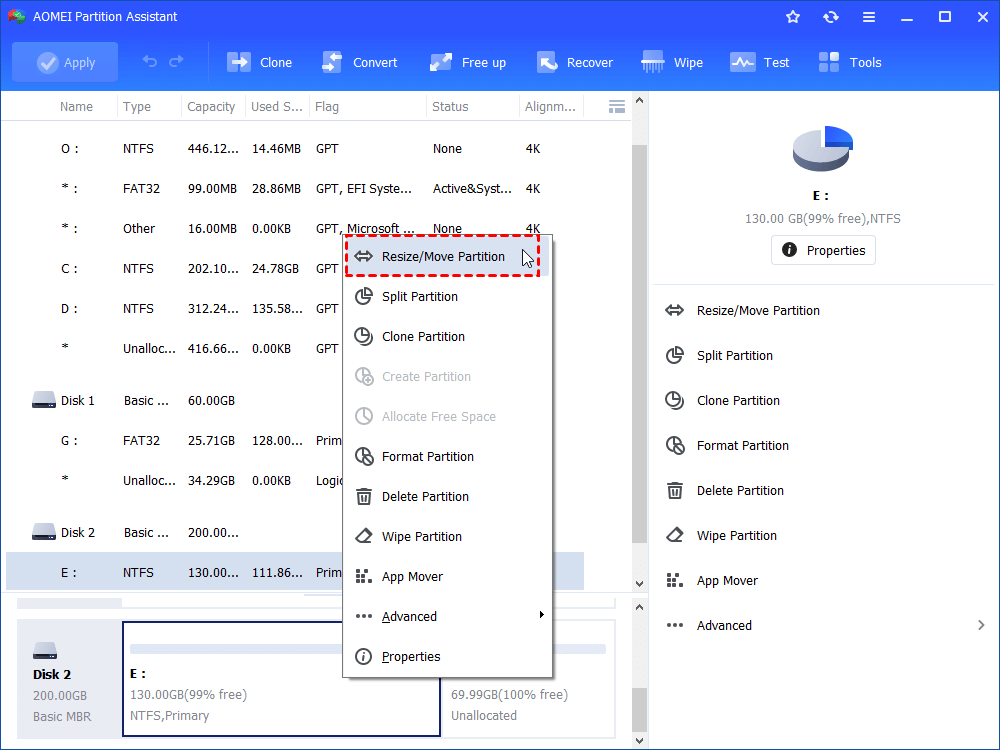Choose Clone Partition in context menu

point(447,337)
